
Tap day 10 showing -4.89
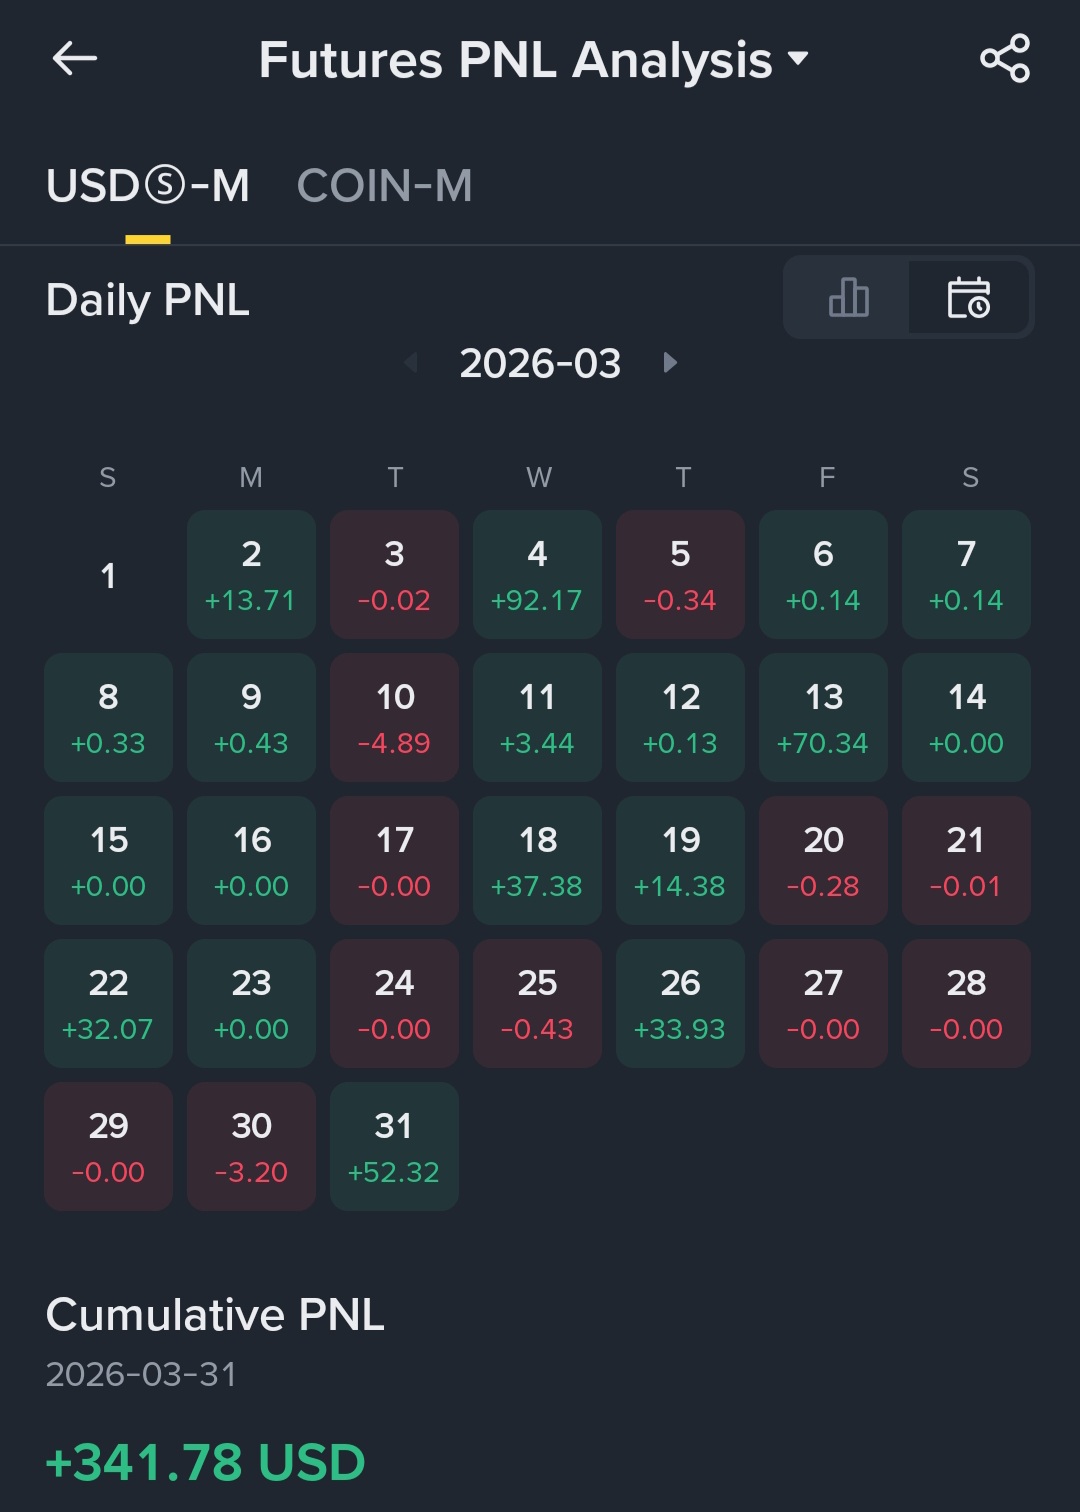click(x=394, y=717)
